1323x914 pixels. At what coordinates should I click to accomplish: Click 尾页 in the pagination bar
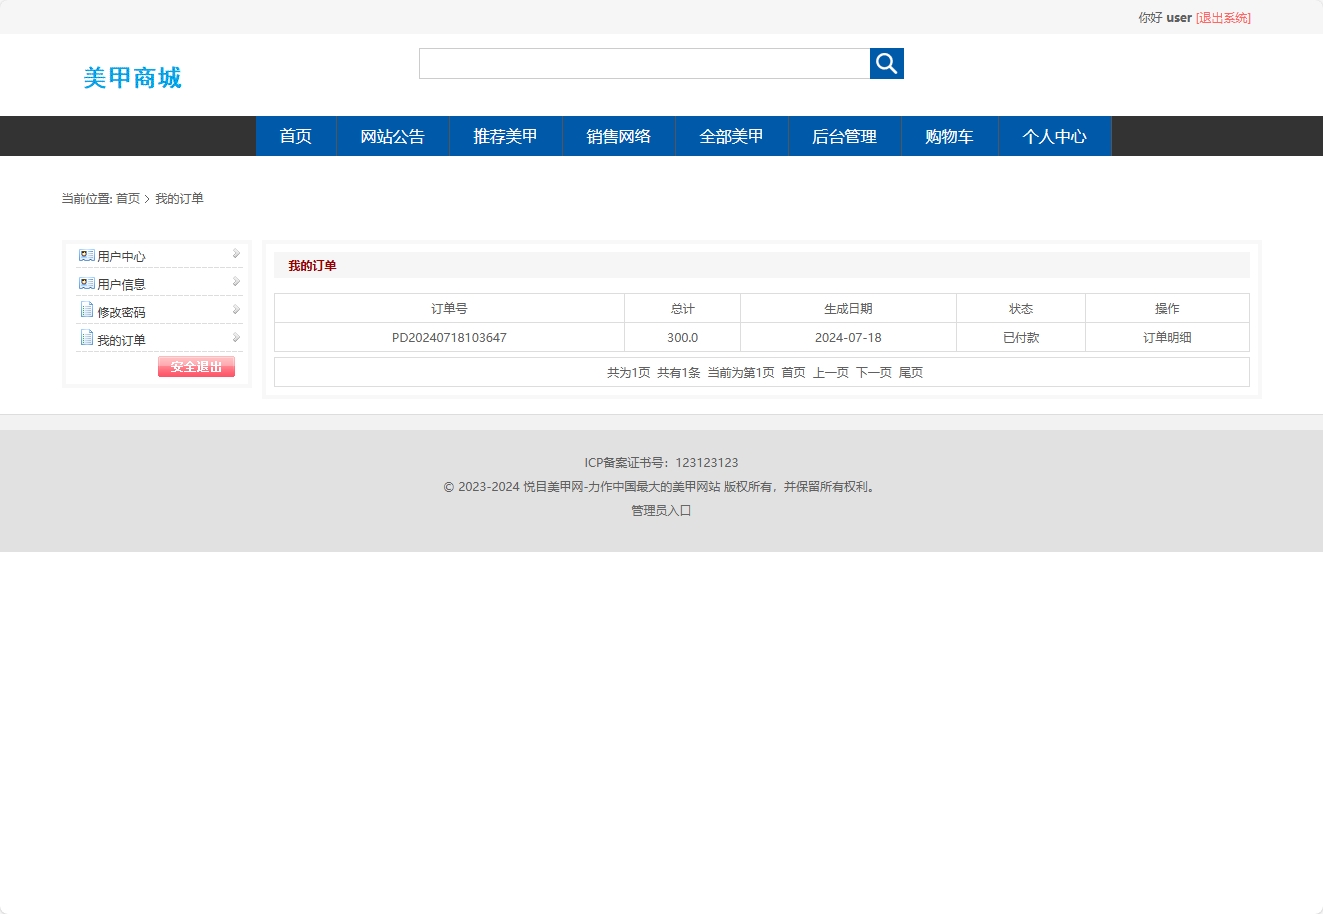pos(911,371)
